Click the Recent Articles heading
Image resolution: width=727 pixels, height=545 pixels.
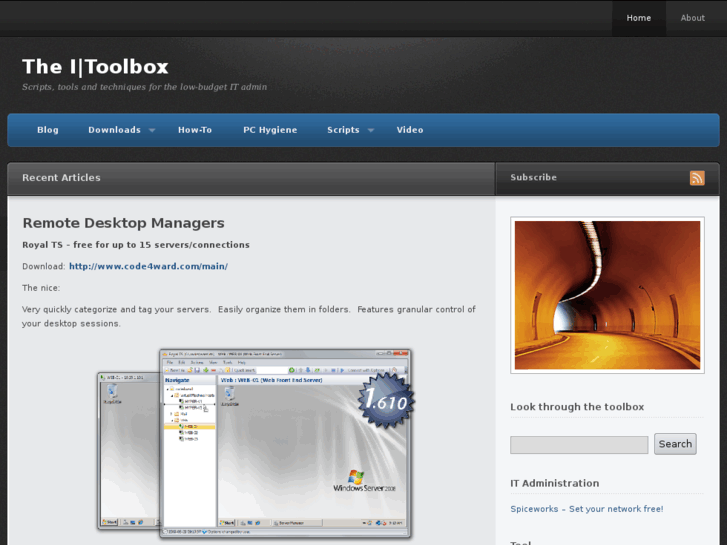(61, 178)
